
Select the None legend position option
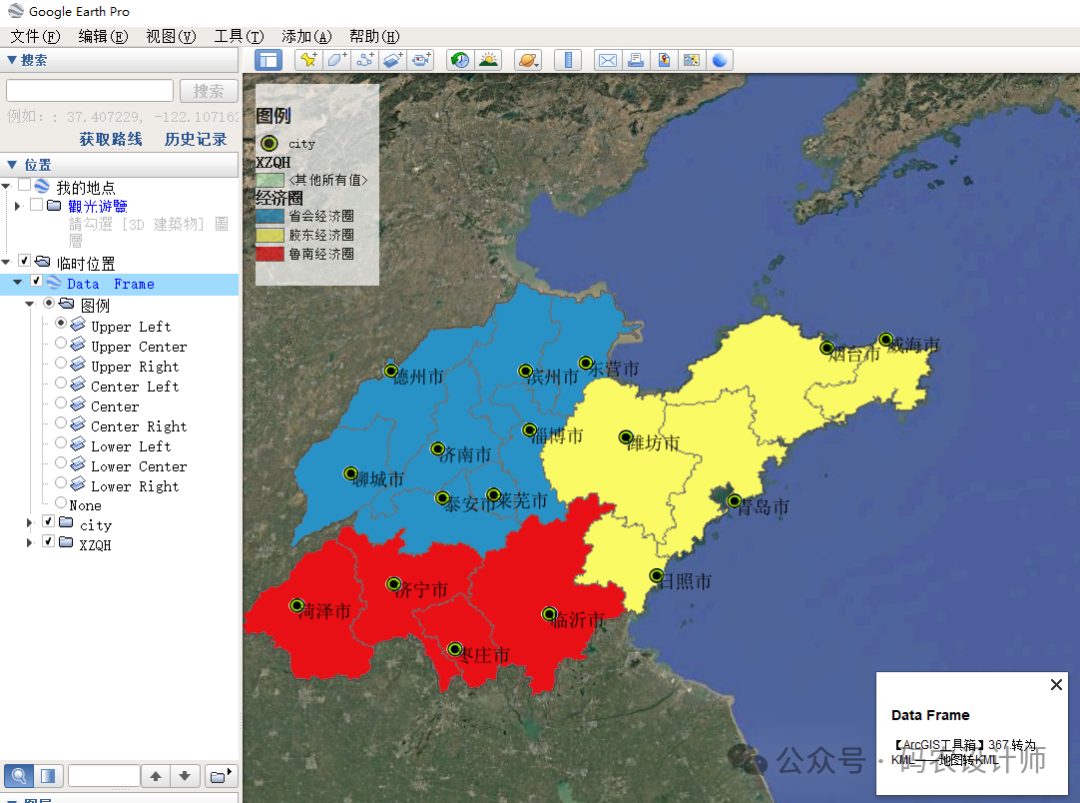click(61, 503)
